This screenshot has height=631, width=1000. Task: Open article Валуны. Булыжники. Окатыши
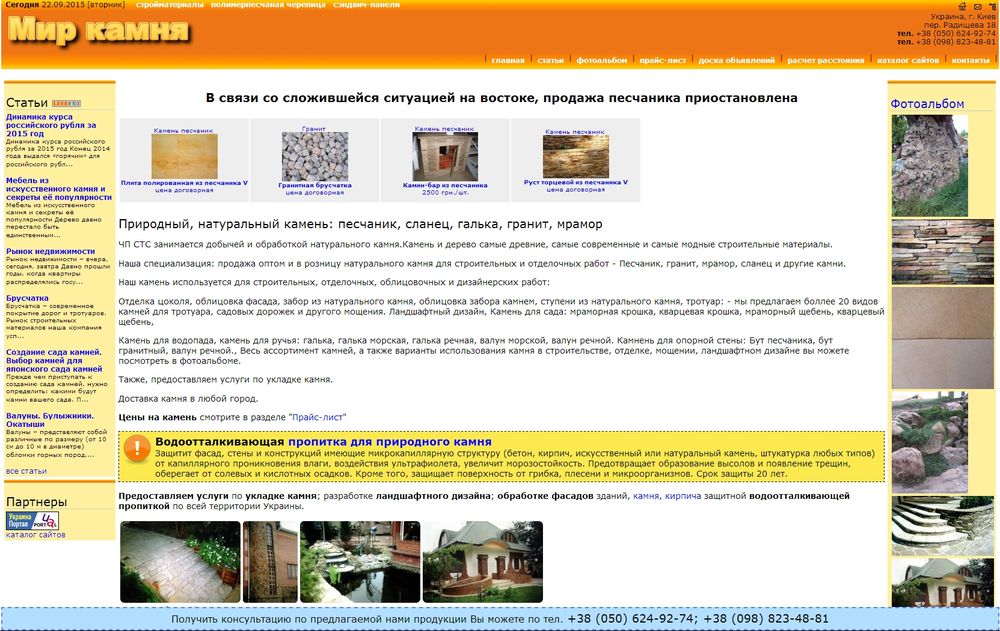click(x=50, y=420)
